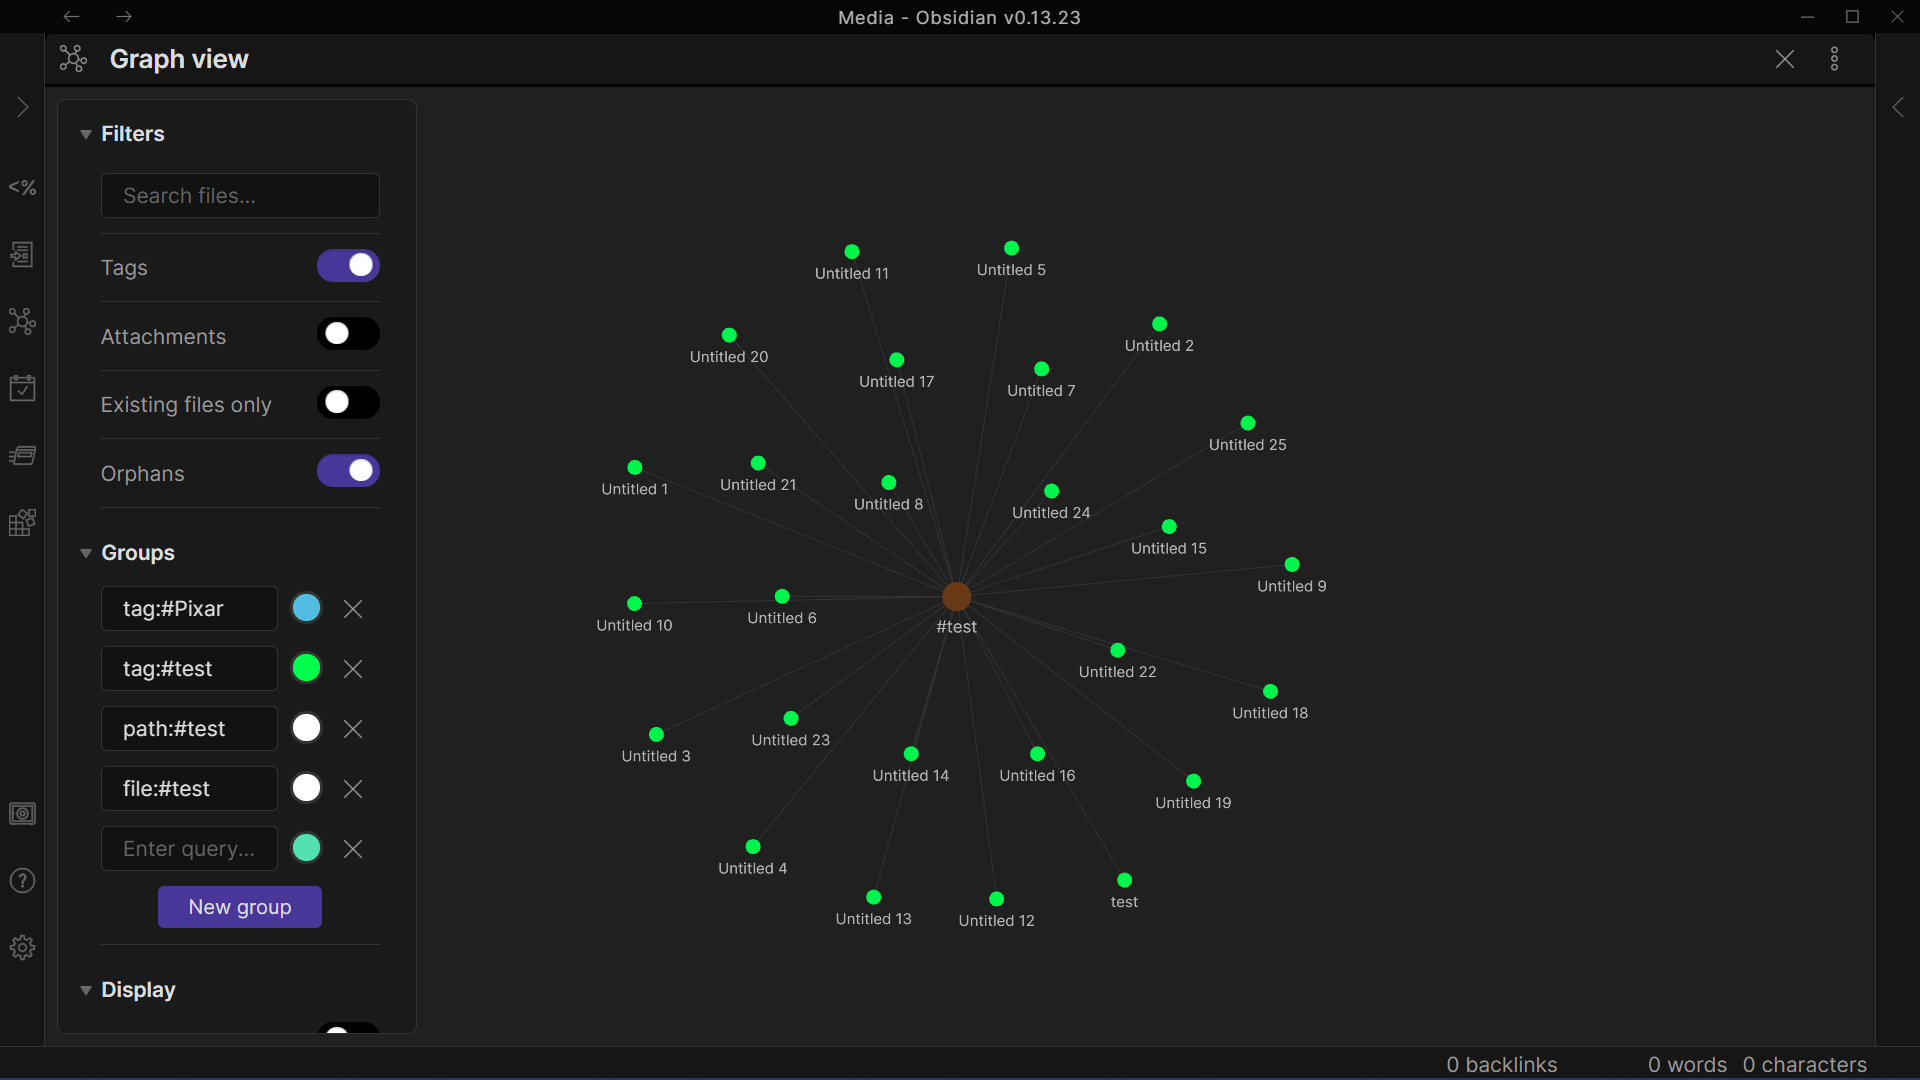This screenshot has height=1080, width=1920.
Task: Focus the Search files field
Action: click(240, 196)
